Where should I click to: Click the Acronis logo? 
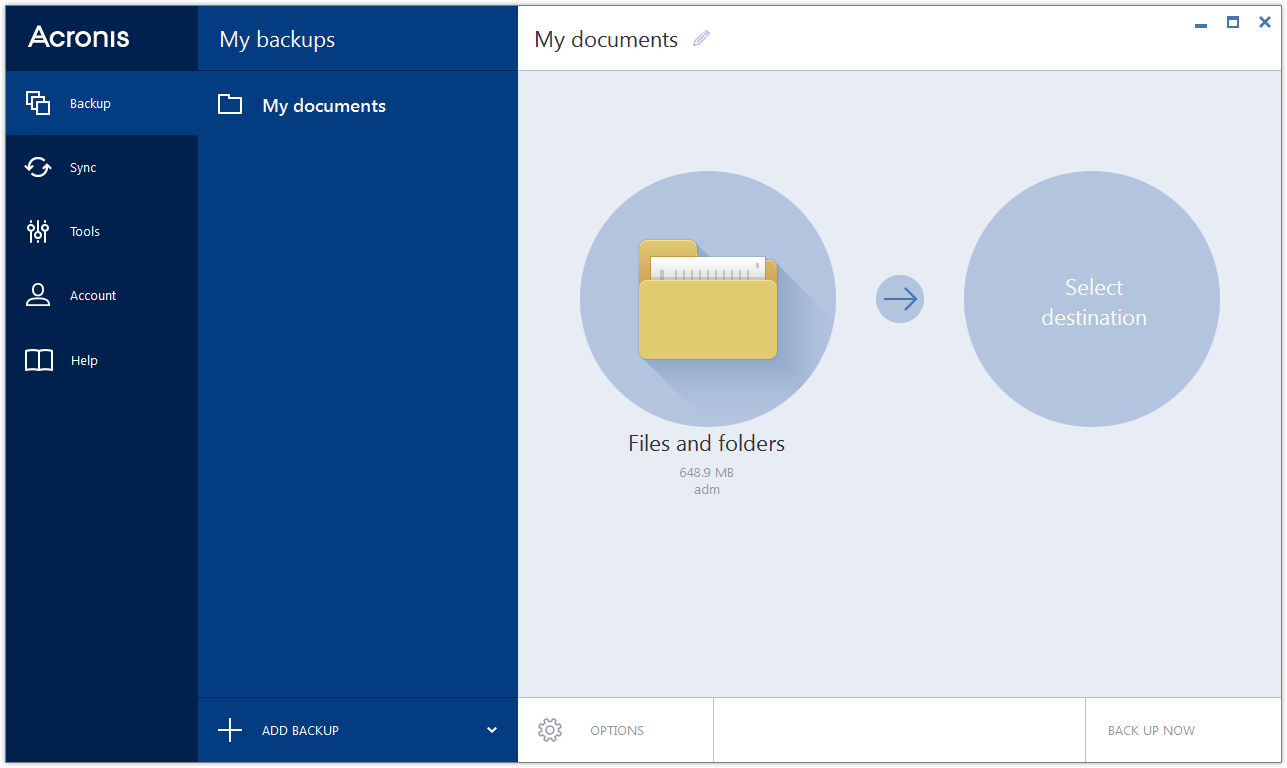click(79, 37)
